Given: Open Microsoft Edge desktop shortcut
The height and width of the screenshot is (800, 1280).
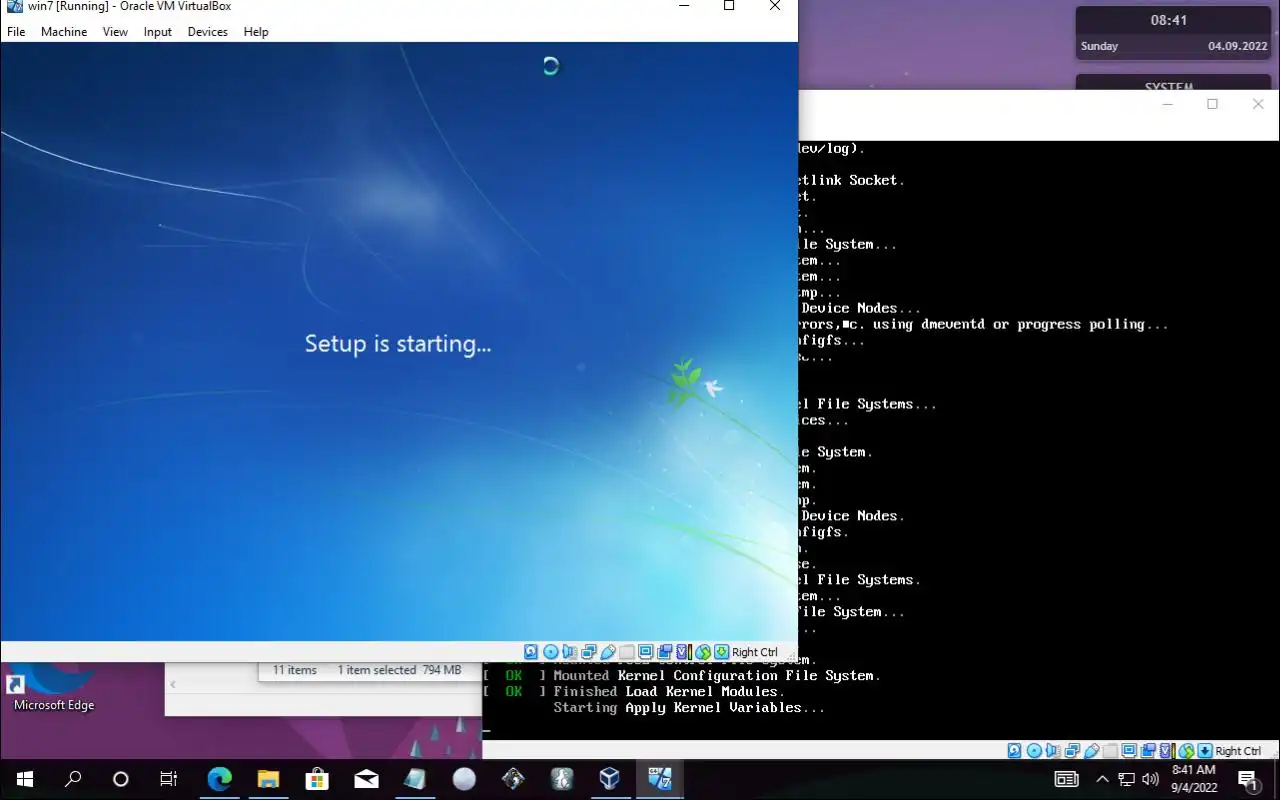Looking at the screenshot, I should coord(54,688).
